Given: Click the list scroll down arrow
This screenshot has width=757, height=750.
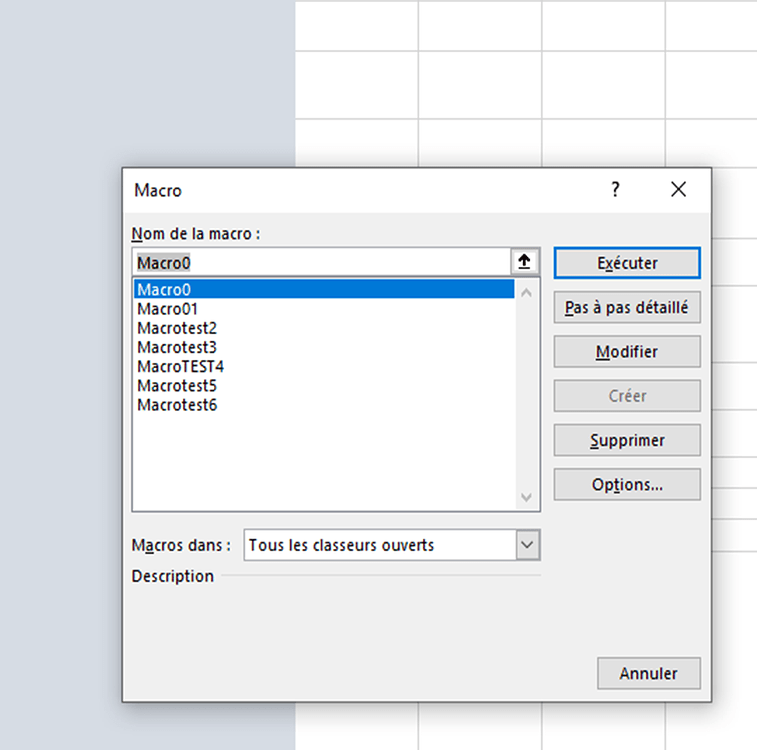Looking at the screenshot, I should coord(526,497).
